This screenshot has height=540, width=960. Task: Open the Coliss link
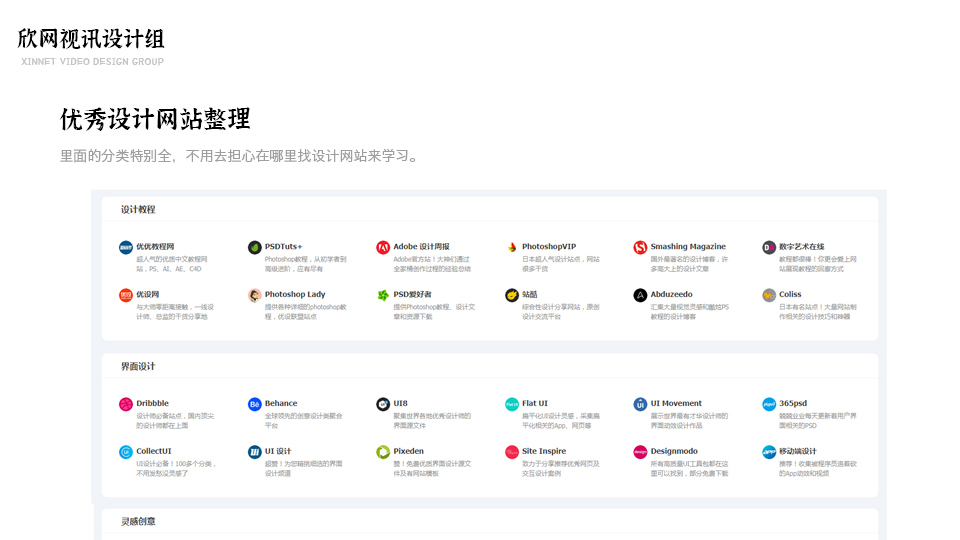(790, 294)
